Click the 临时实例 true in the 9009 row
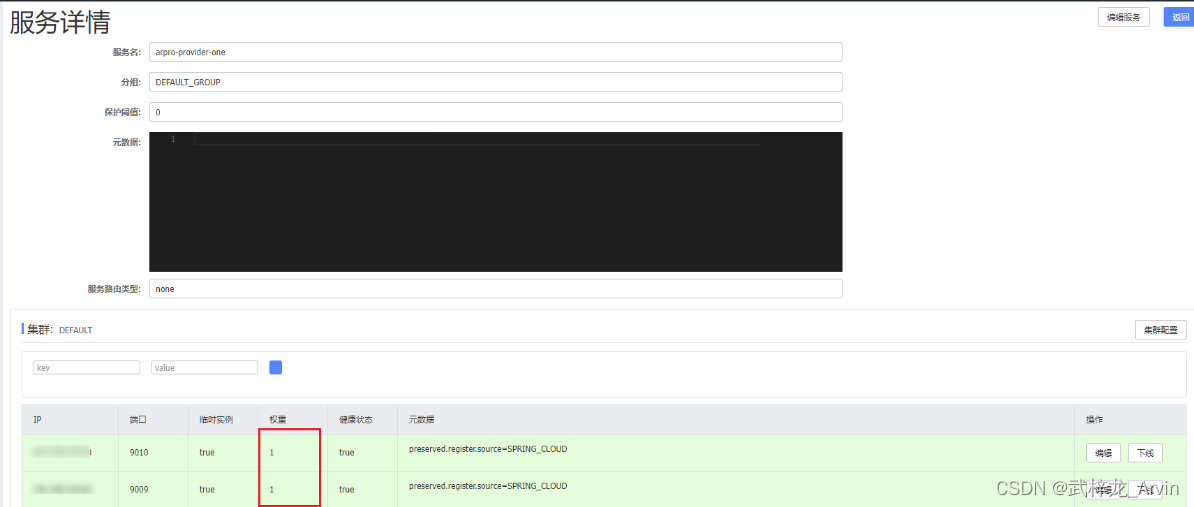The image size is (1194, 507). click(207, 489)
